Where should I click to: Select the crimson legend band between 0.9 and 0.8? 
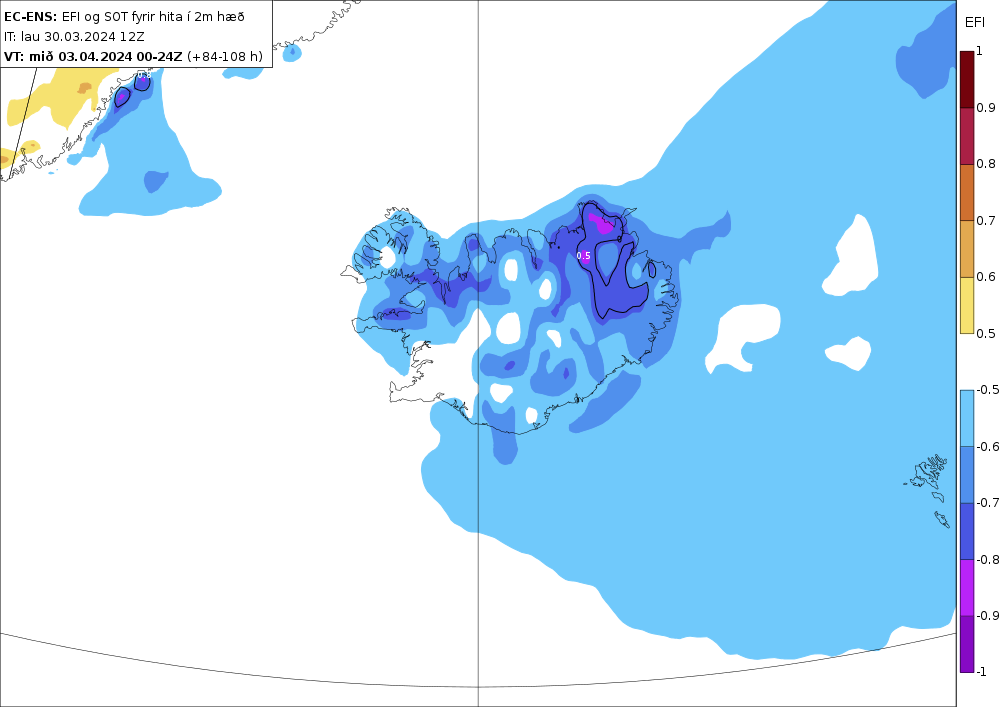click(x=967, y=136)
